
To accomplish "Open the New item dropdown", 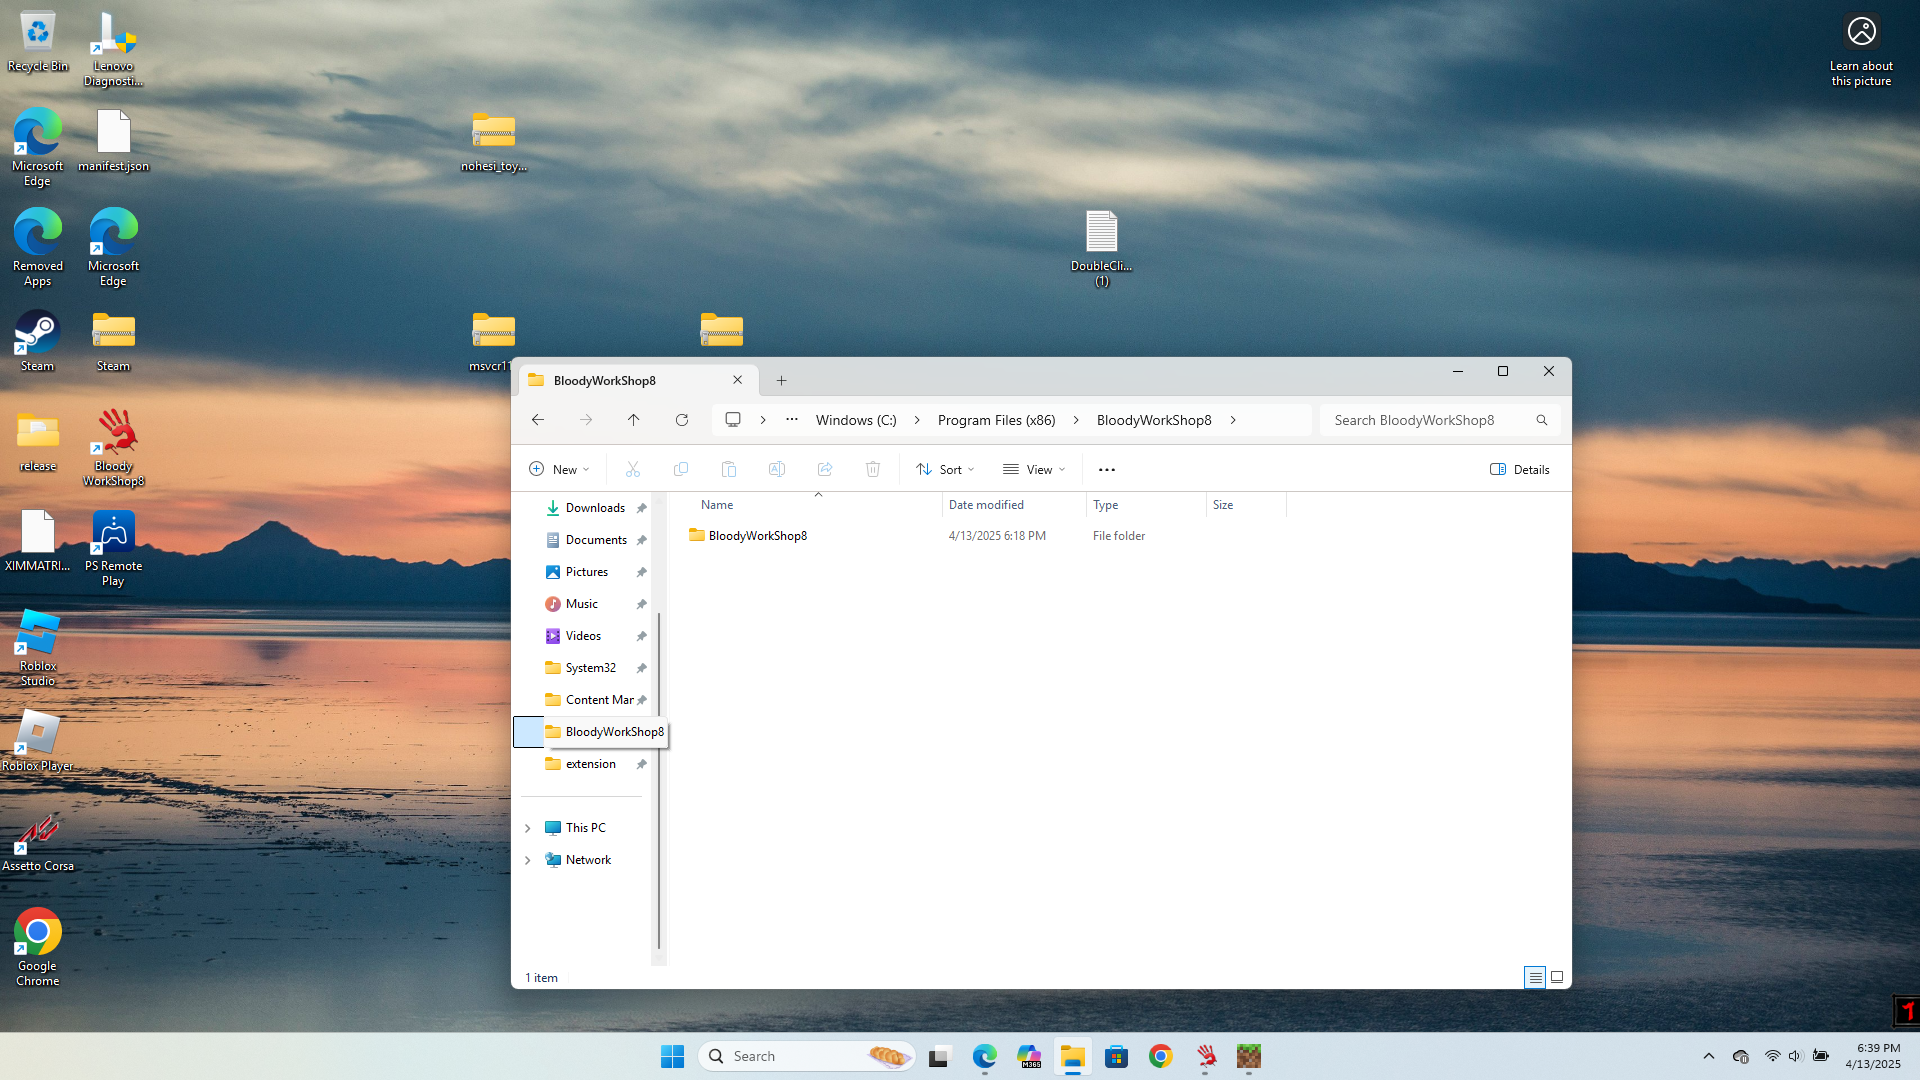I will (559, 469).
